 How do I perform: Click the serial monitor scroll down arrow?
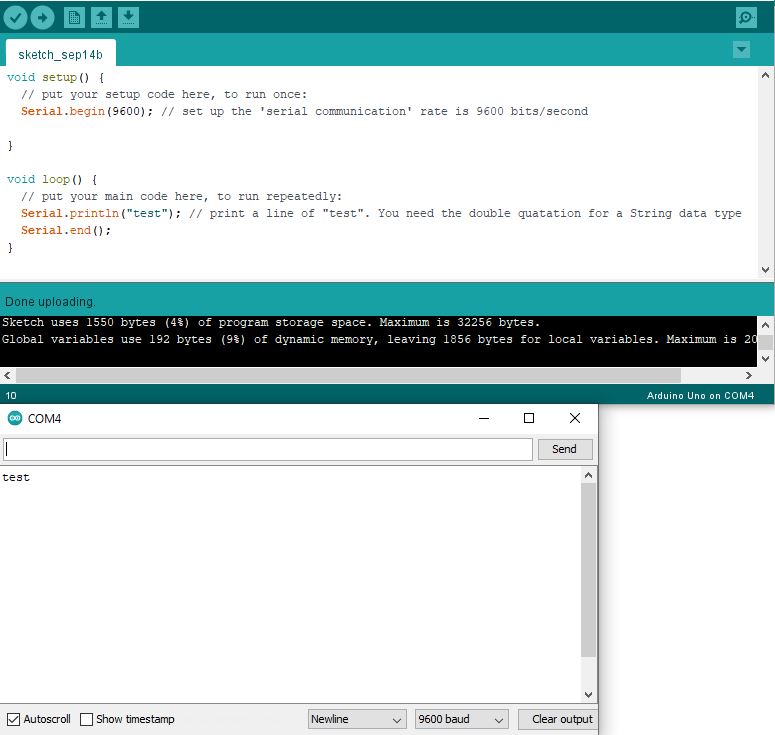click(x=588, y=695)
